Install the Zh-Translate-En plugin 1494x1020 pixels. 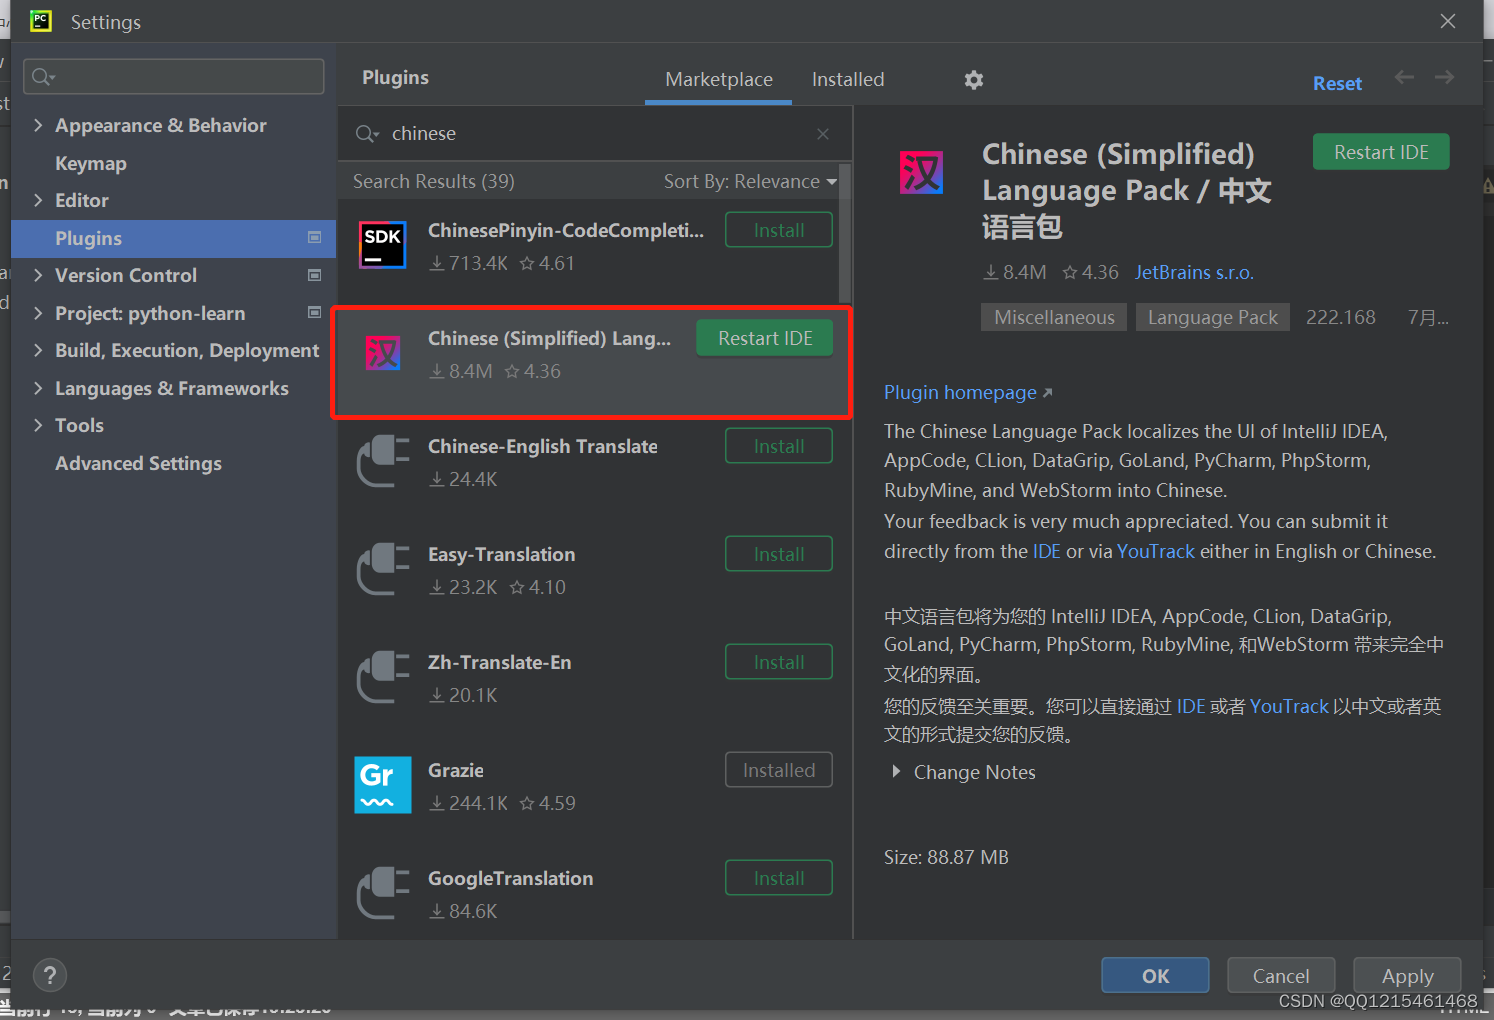779,662
